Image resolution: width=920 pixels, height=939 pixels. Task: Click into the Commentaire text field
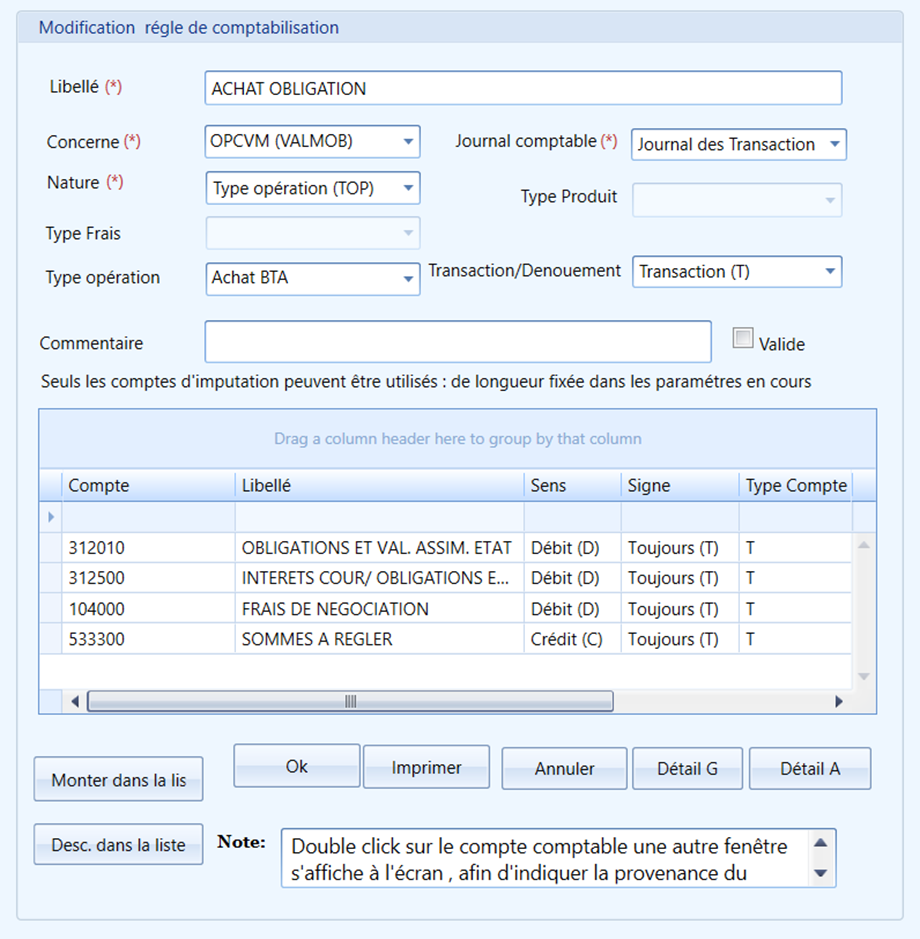(x=458, y=342)
